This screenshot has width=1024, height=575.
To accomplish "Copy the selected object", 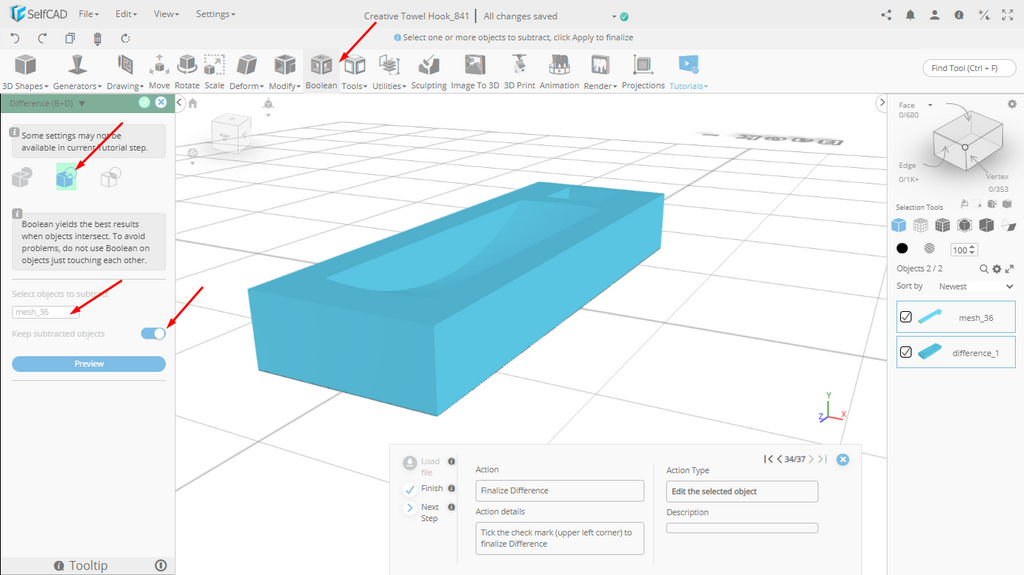I will pyautogui.click(x=70, y=39).
